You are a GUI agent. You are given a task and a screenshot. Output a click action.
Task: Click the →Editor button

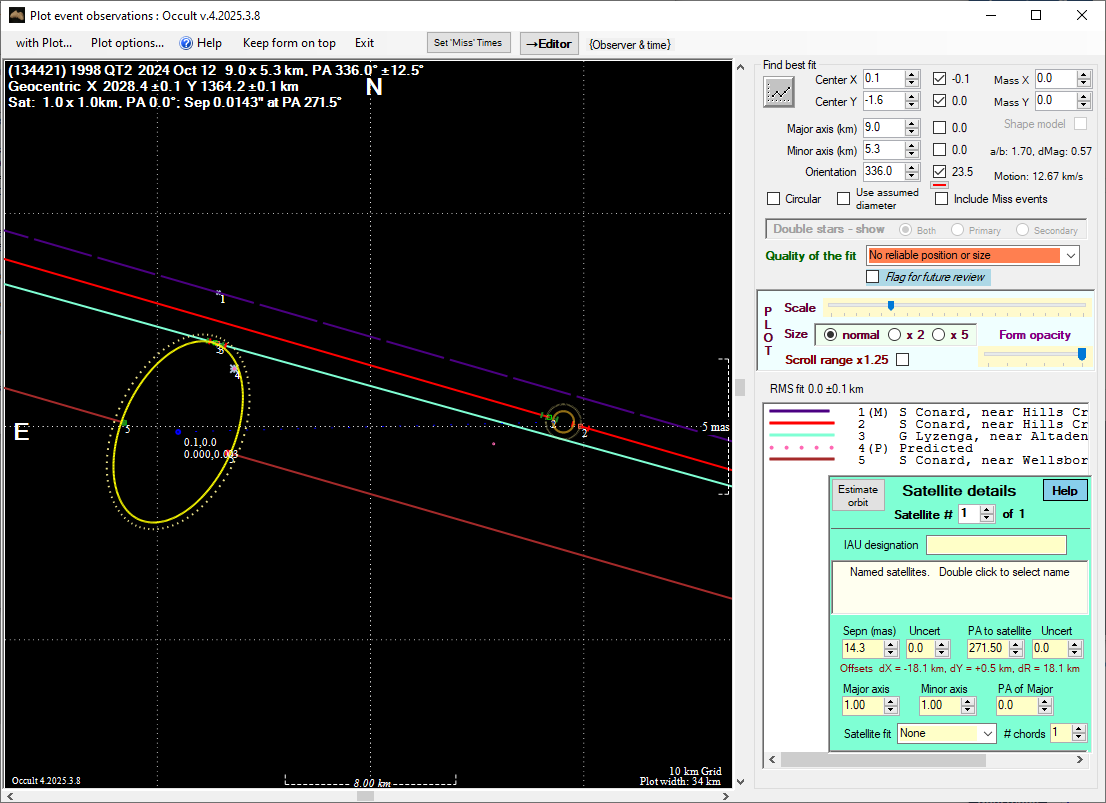[549, 44]
